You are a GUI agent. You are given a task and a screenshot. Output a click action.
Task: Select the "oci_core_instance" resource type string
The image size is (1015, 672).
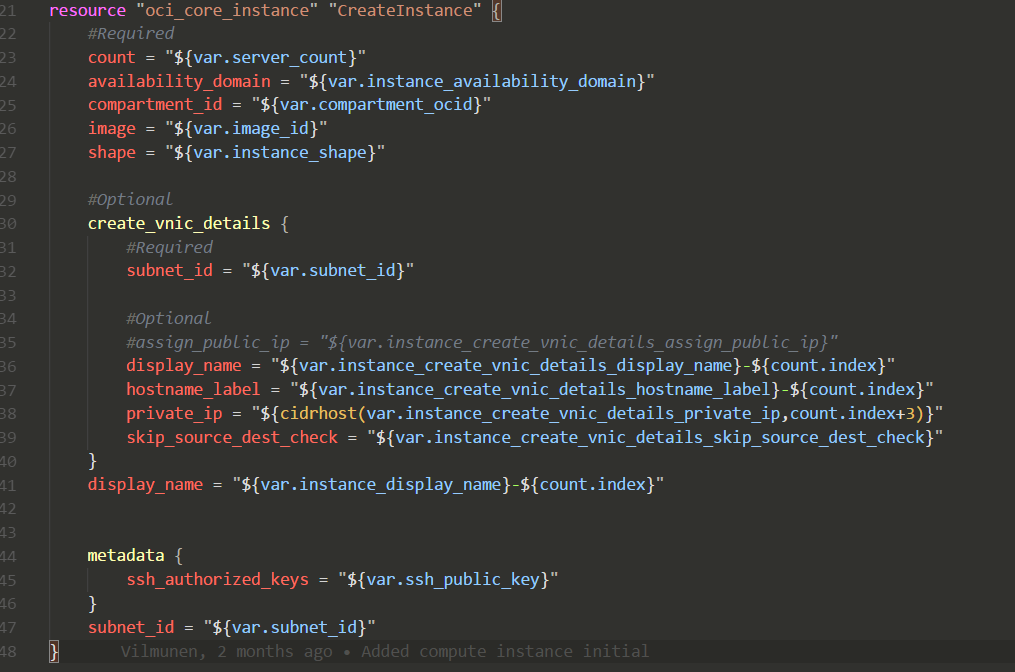(x=227, y=10)
